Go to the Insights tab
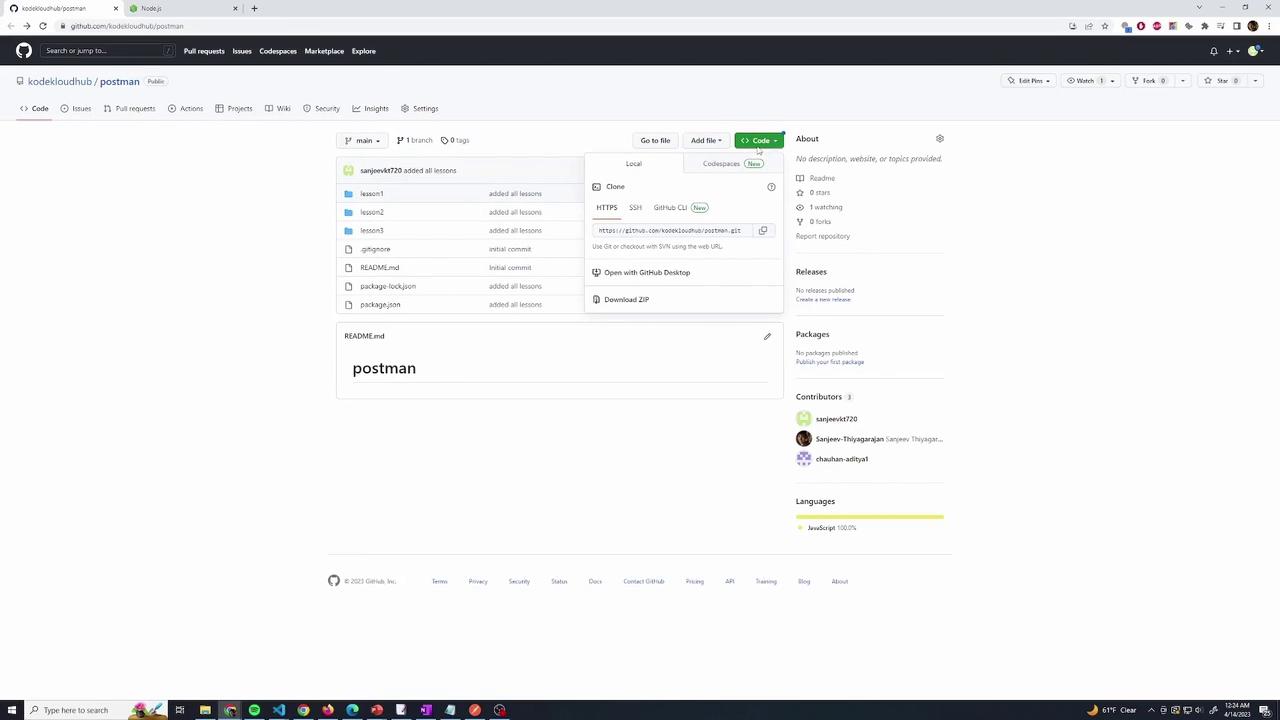1280x720 pixels. (371, 109)
